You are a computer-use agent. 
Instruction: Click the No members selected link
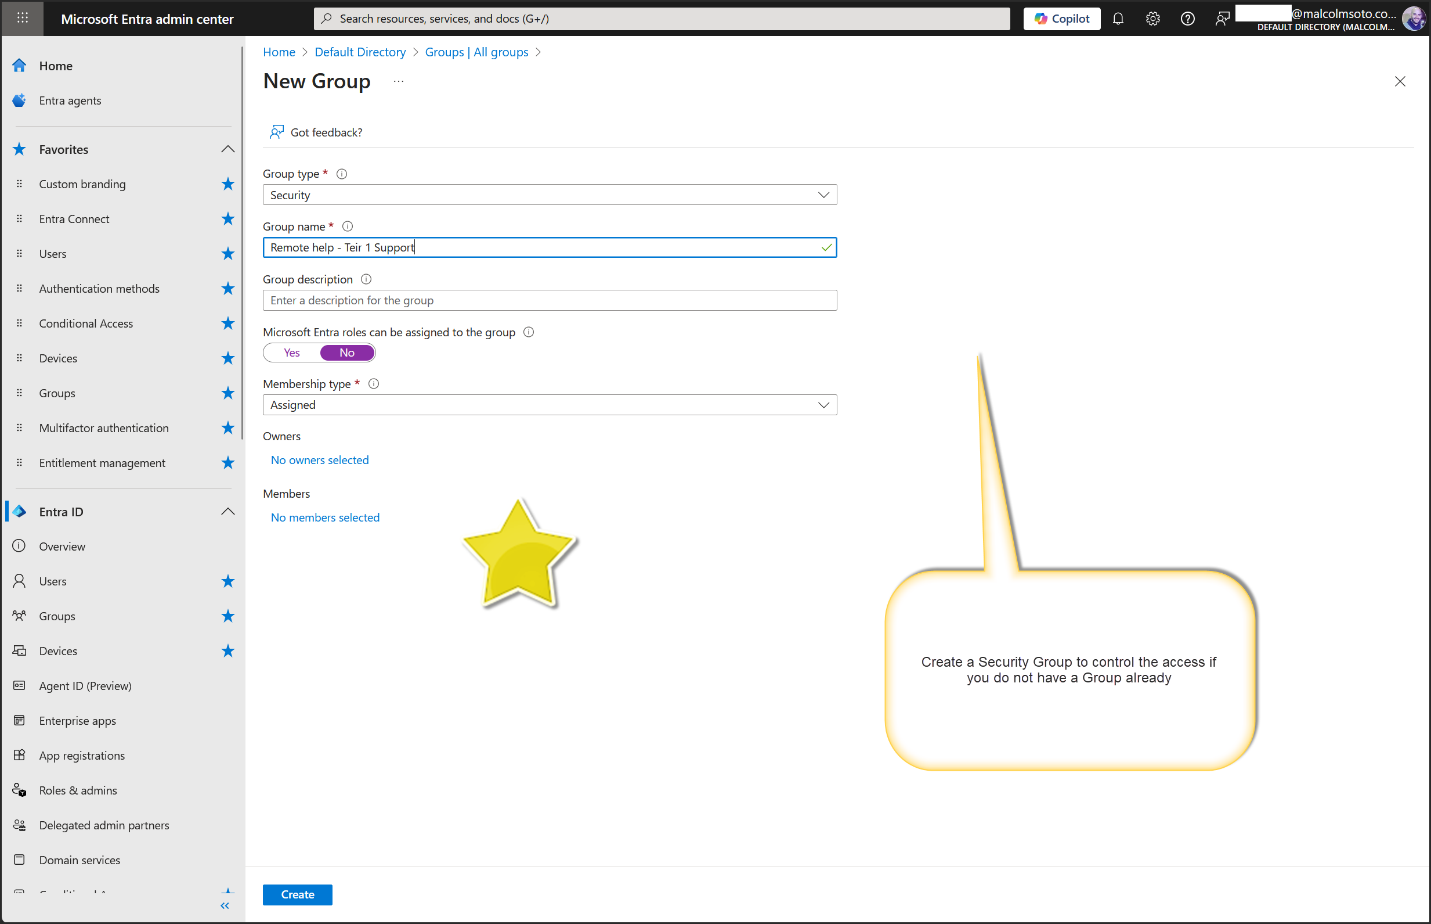pos(325,518)
